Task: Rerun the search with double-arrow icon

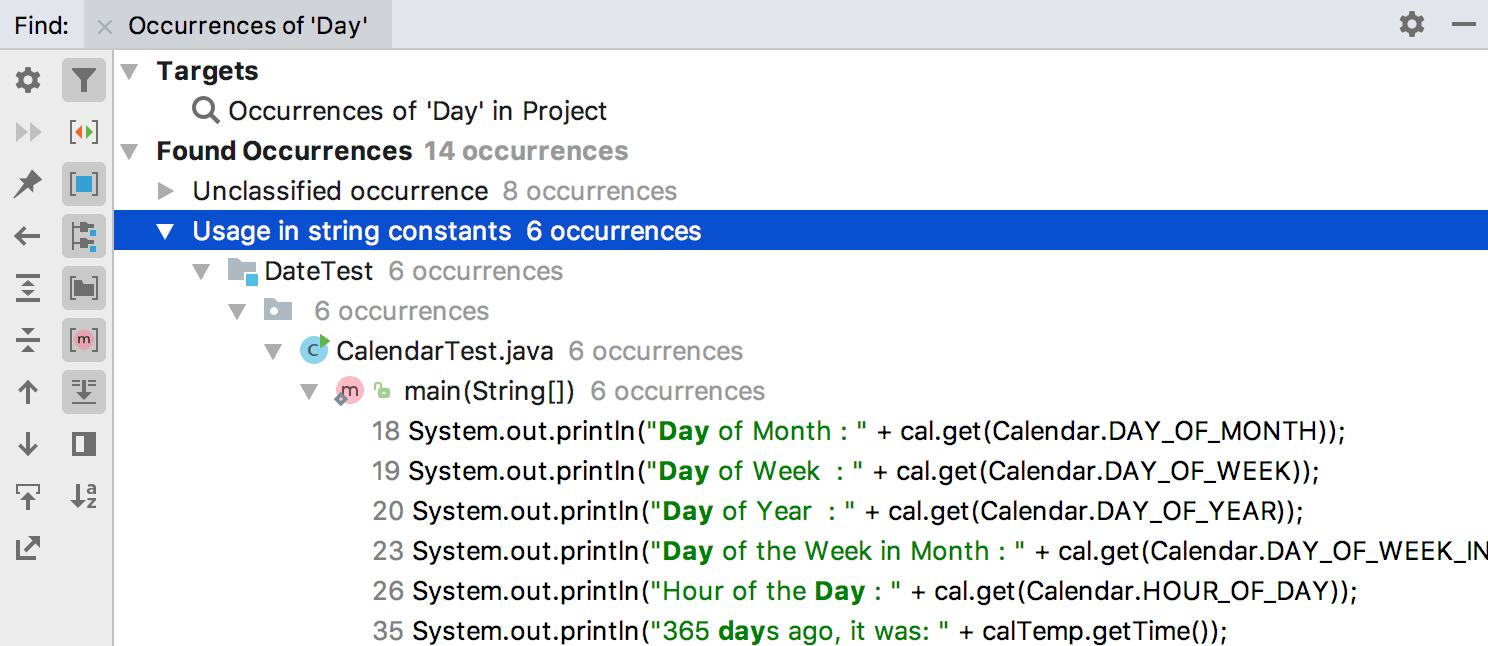Action: (27, 131)
